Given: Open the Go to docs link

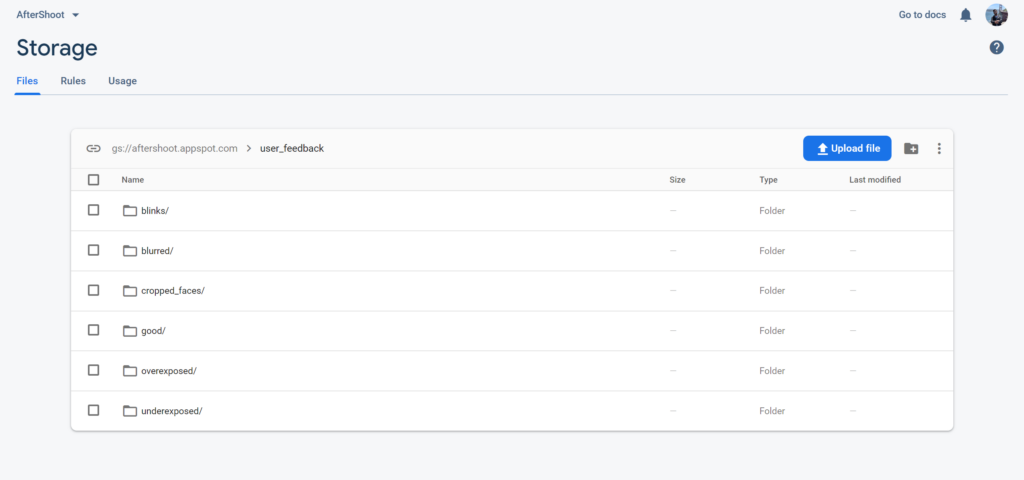Looking at the screenshot, I should (x=922, y=14).
